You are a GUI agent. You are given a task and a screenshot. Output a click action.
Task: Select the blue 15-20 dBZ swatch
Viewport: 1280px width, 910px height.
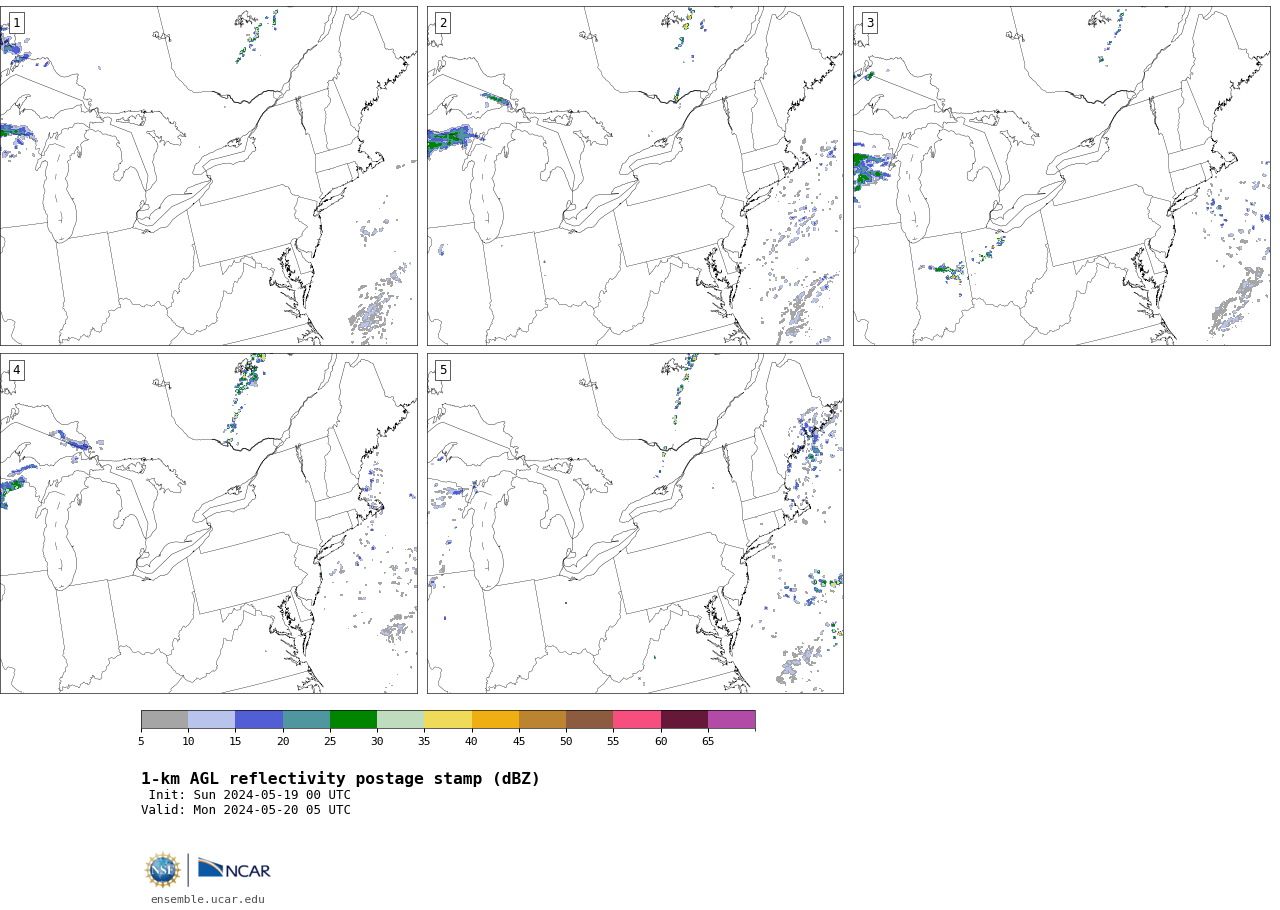[259, 720]
